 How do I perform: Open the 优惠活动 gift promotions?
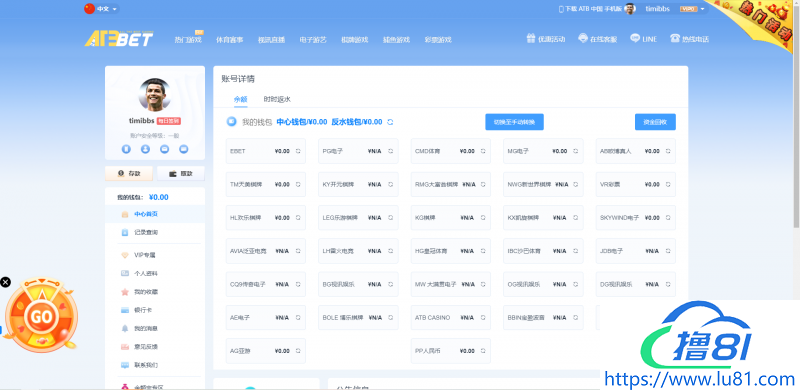pyautogui.click(x=545, y=39)
